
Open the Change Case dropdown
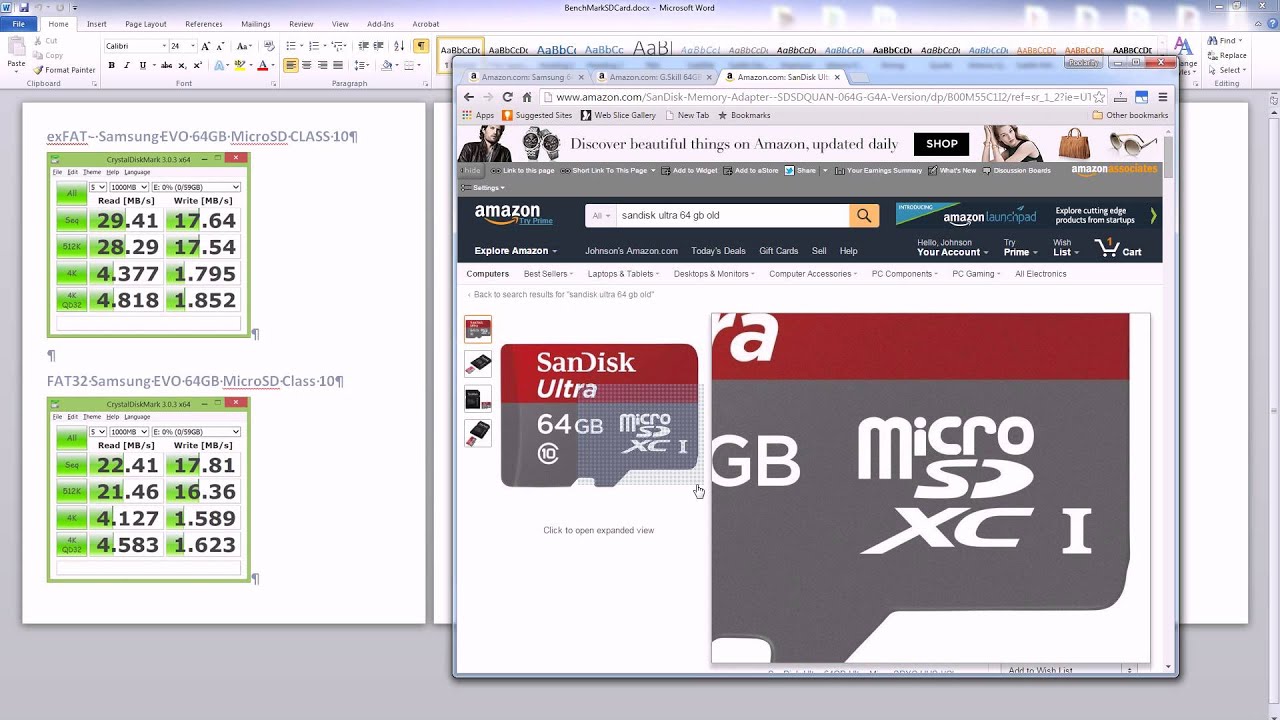(x=242, y=46)
